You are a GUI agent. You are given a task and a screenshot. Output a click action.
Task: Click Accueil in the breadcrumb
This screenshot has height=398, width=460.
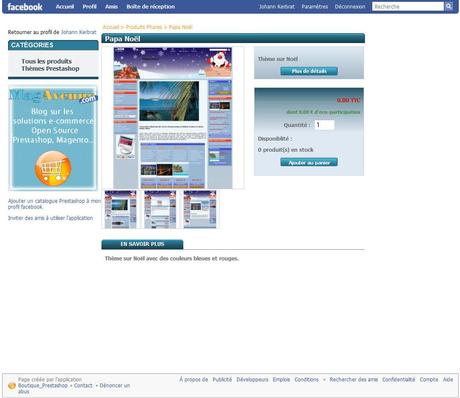pos(111,27)
